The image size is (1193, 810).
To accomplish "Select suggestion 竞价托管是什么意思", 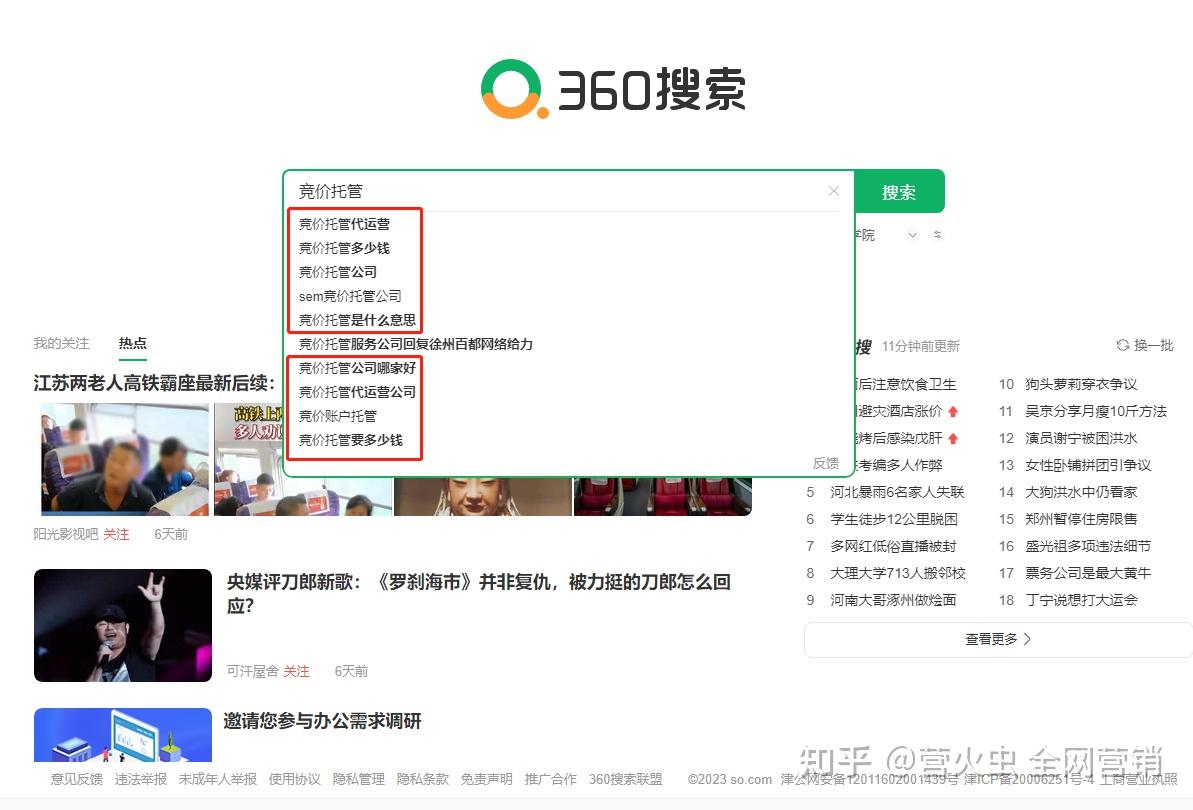I will tap(357, 319).
